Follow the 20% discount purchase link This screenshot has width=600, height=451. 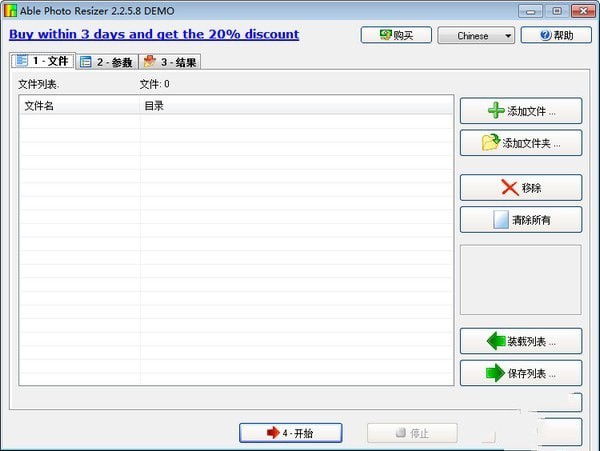(154, 34)
